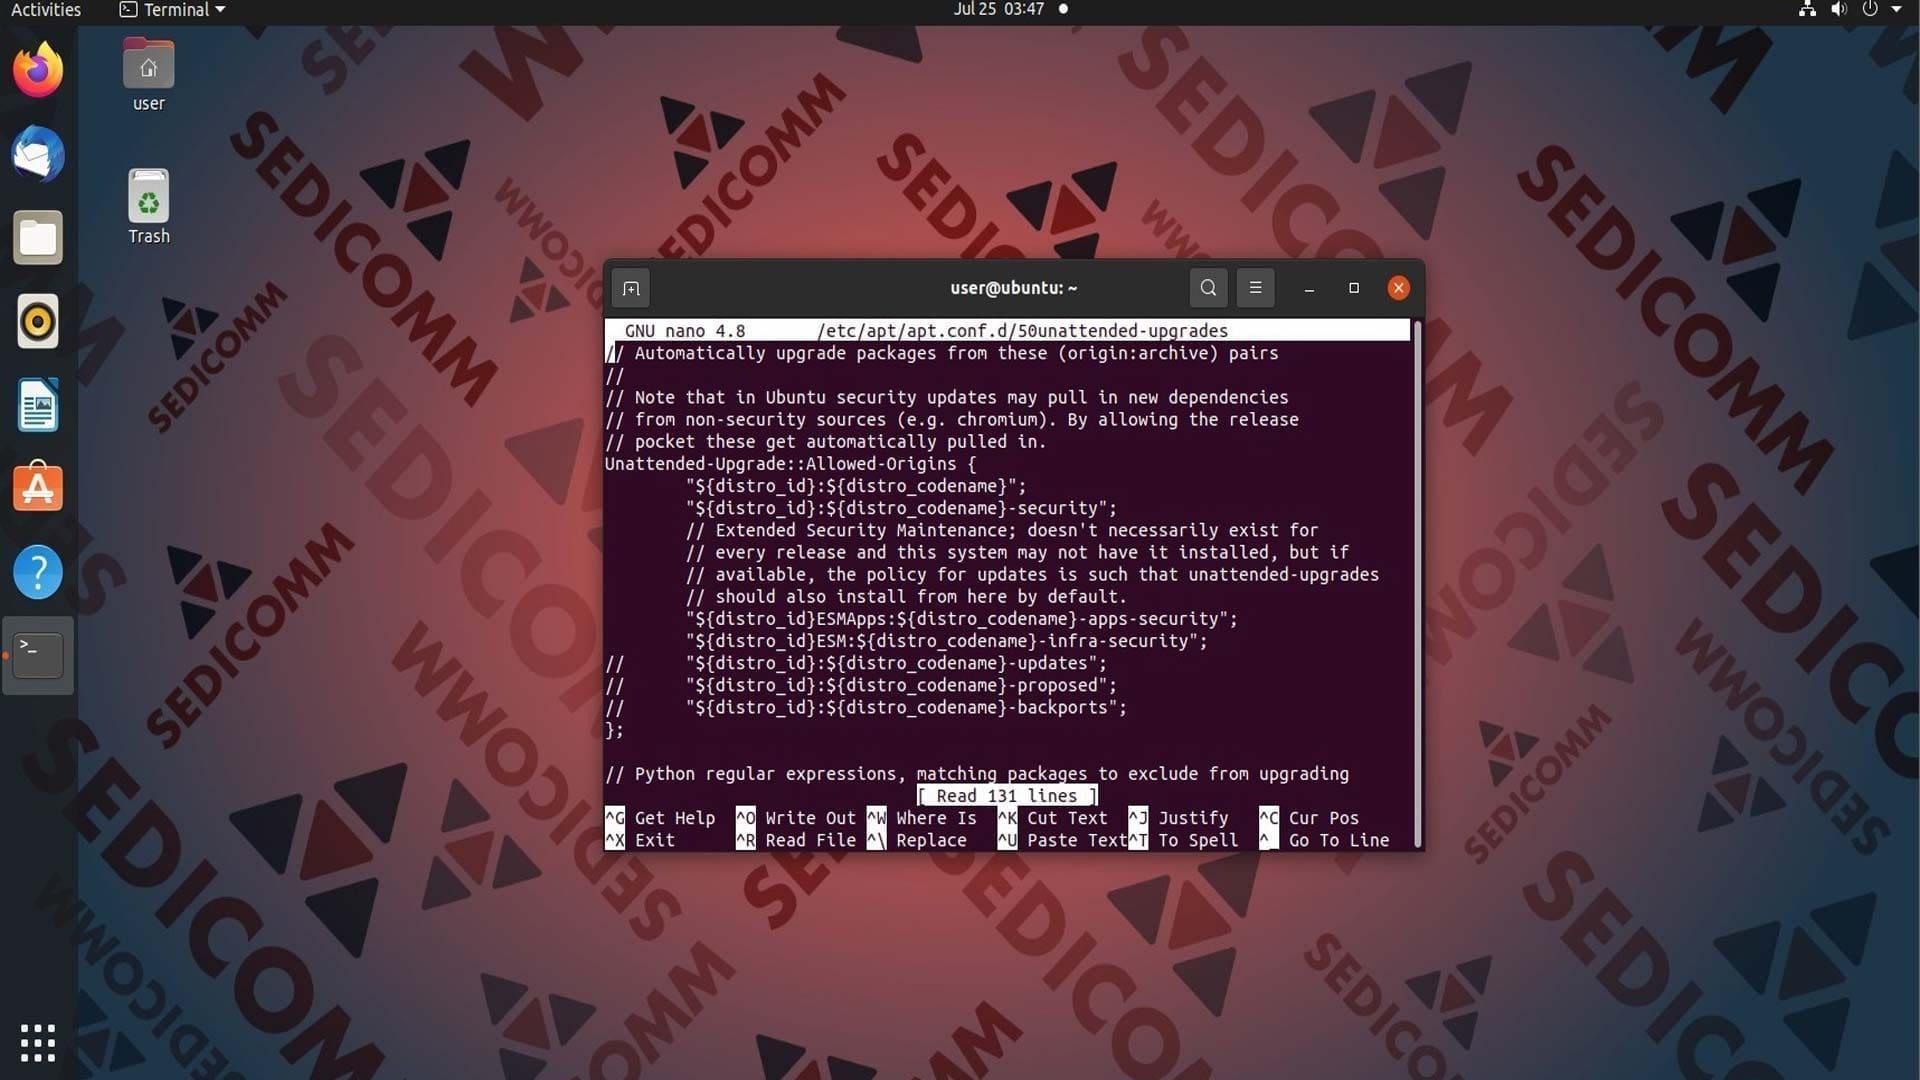1920x1080 pixels.
Task: Click the nano file path title
Action: coord(1022,331)
